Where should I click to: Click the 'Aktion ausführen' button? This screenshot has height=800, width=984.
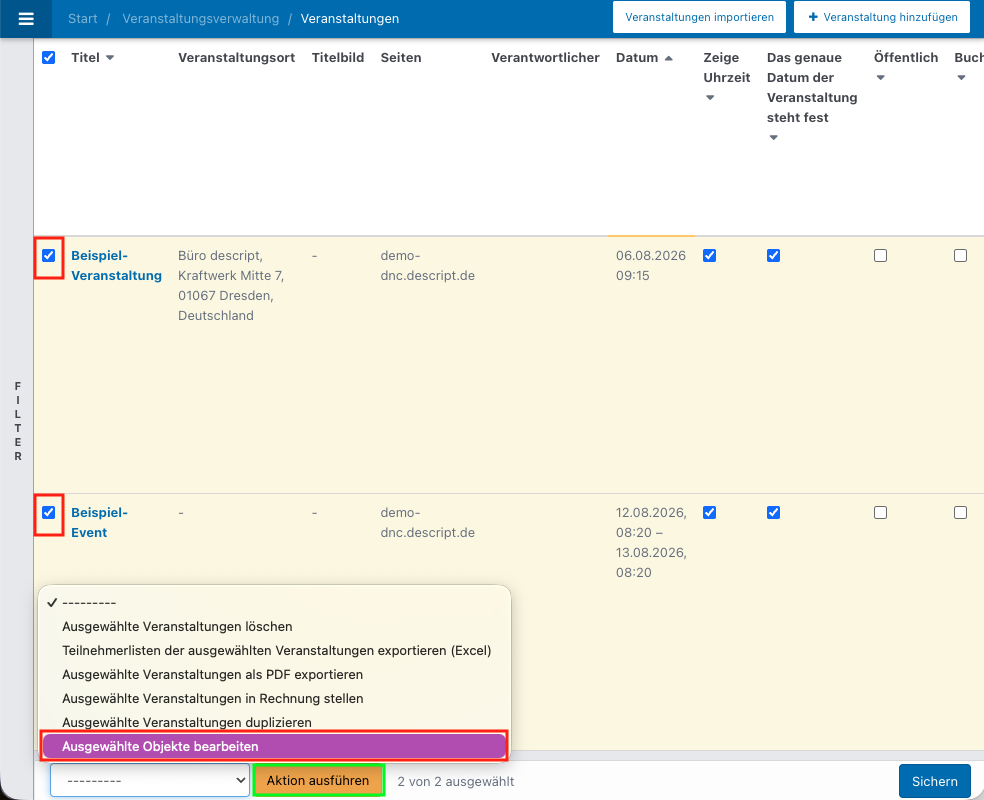[x=318, y=781]
